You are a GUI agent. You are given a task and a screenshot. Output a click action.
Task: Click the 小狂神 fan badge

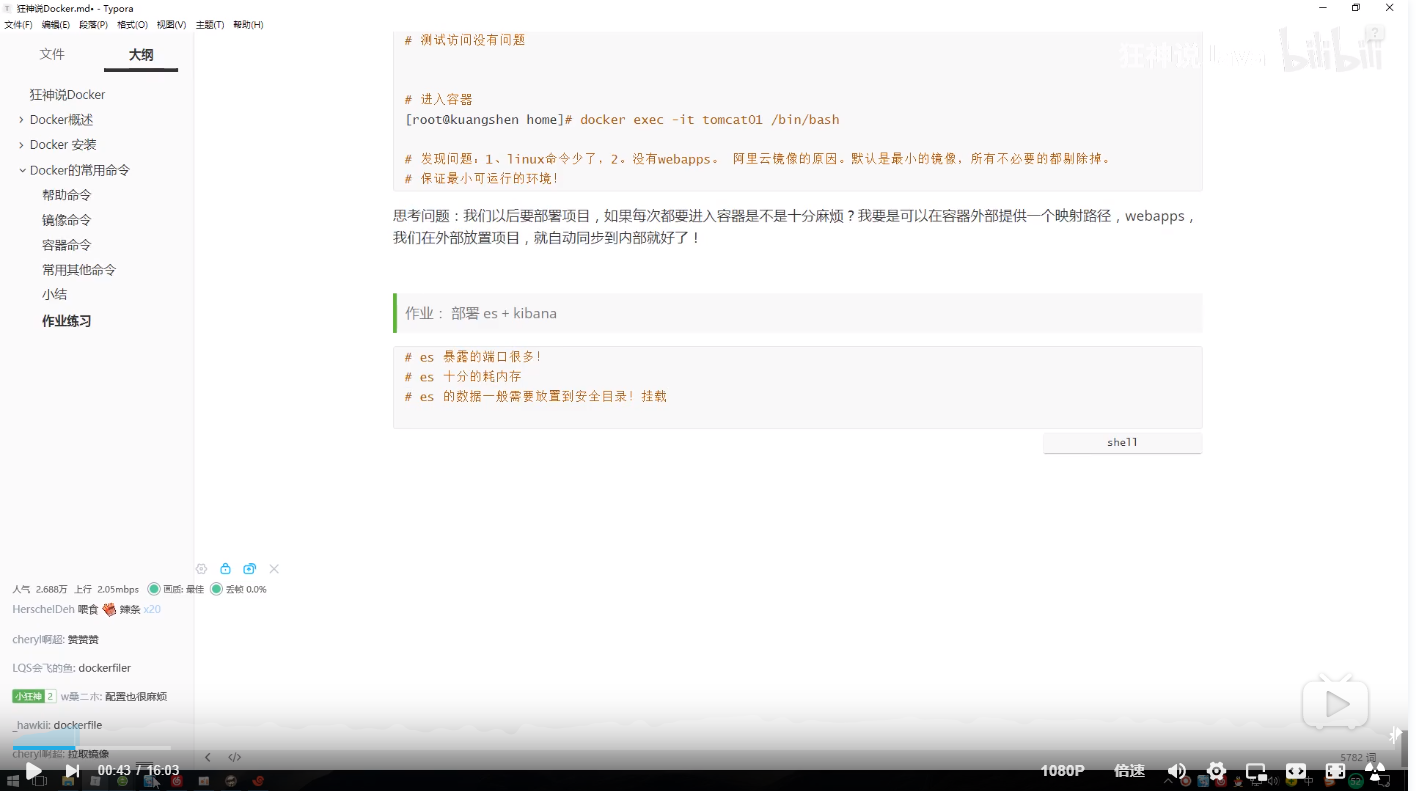click(x=34, y=696)
